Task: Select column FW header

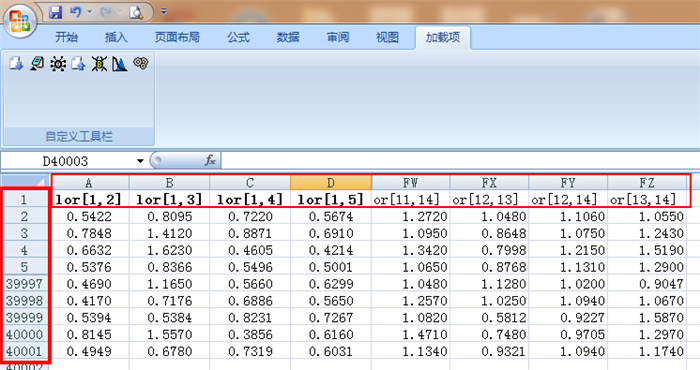Action: coord(410,183)
